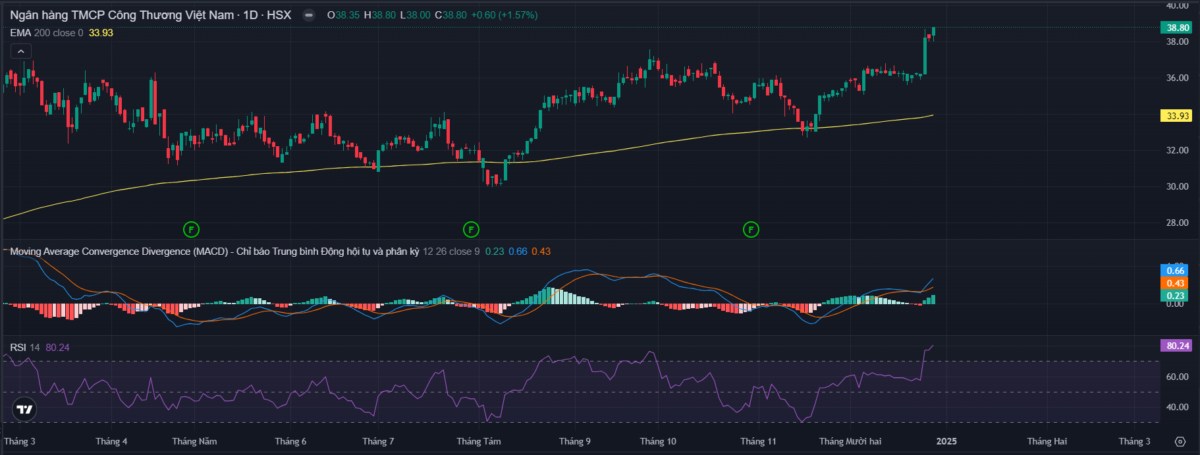
Task: Click the blue MACD value label 0.66
Action: (x=1176, y=271)
